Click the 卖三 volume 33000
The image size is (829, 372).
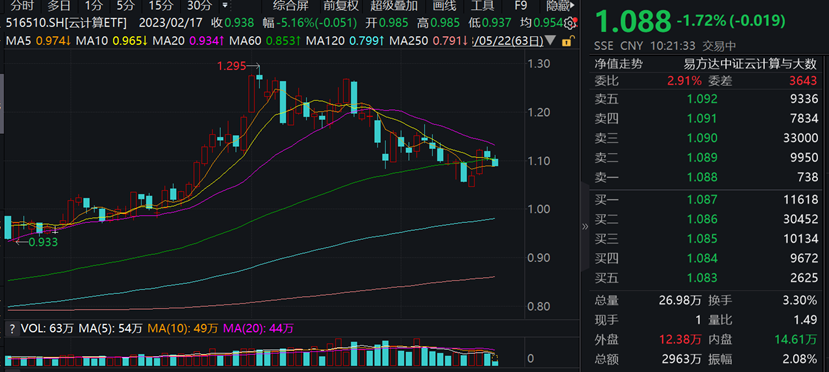(800, 138)
